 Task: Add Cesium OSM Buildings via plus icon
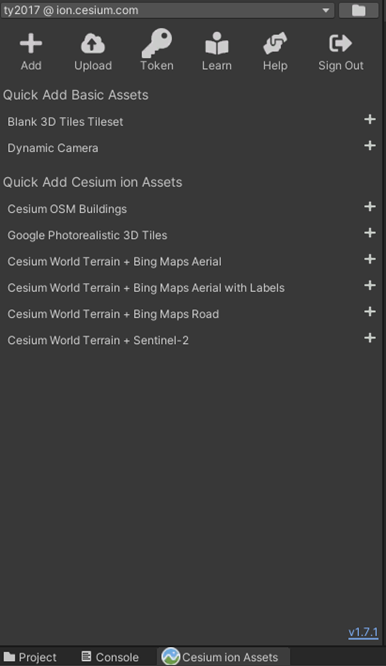click(370, 206)
